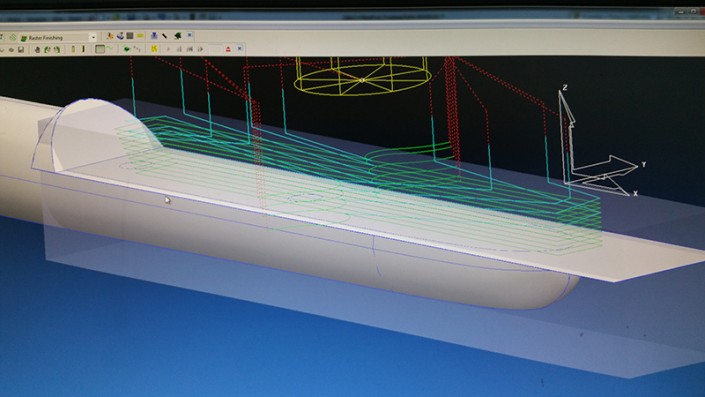
Task: Click the hand icon in second toolbar
Action: tap(37, 49)
